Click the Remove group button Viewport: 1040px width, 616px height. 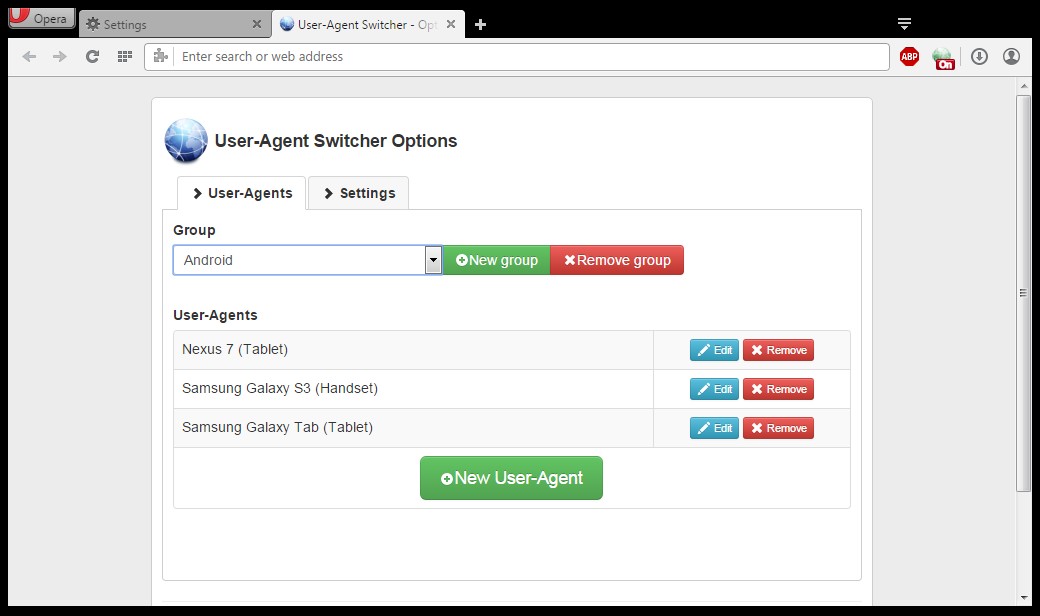pyautogui.click(x=617, y=260)
